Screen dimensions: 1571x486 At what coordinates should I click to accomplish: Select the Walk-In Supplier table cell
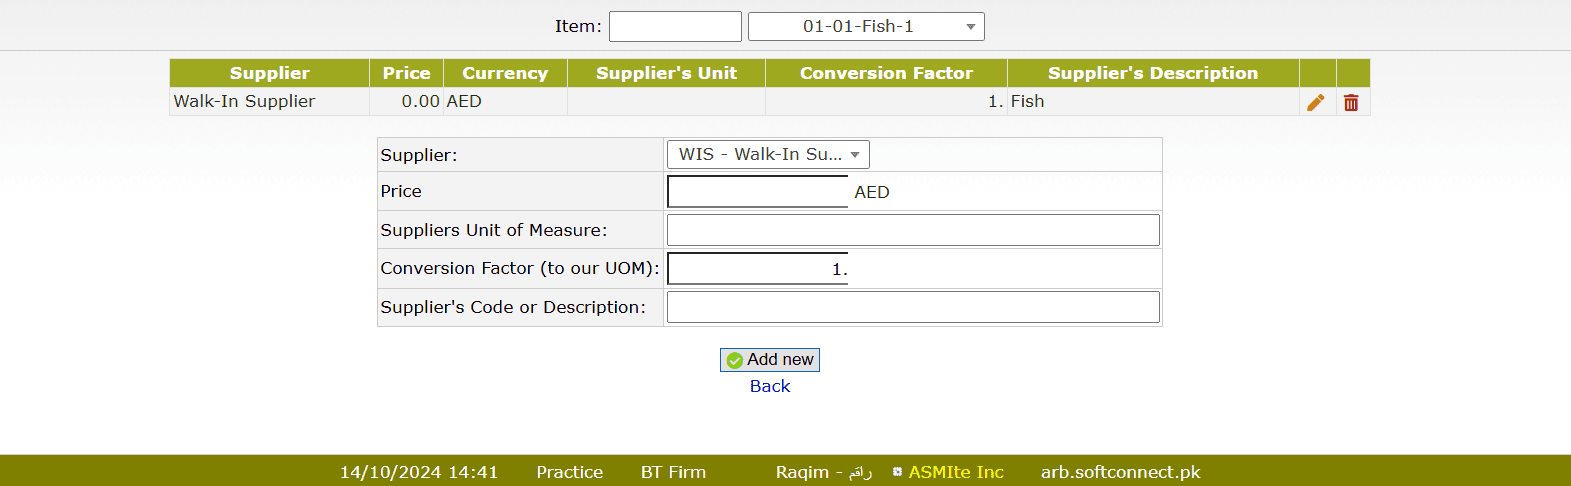tap(245, 101)
